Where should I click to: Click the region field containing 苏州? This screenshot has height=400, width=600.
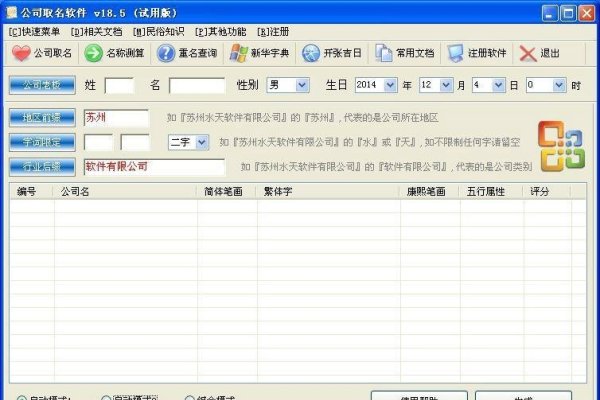[116, 118]
